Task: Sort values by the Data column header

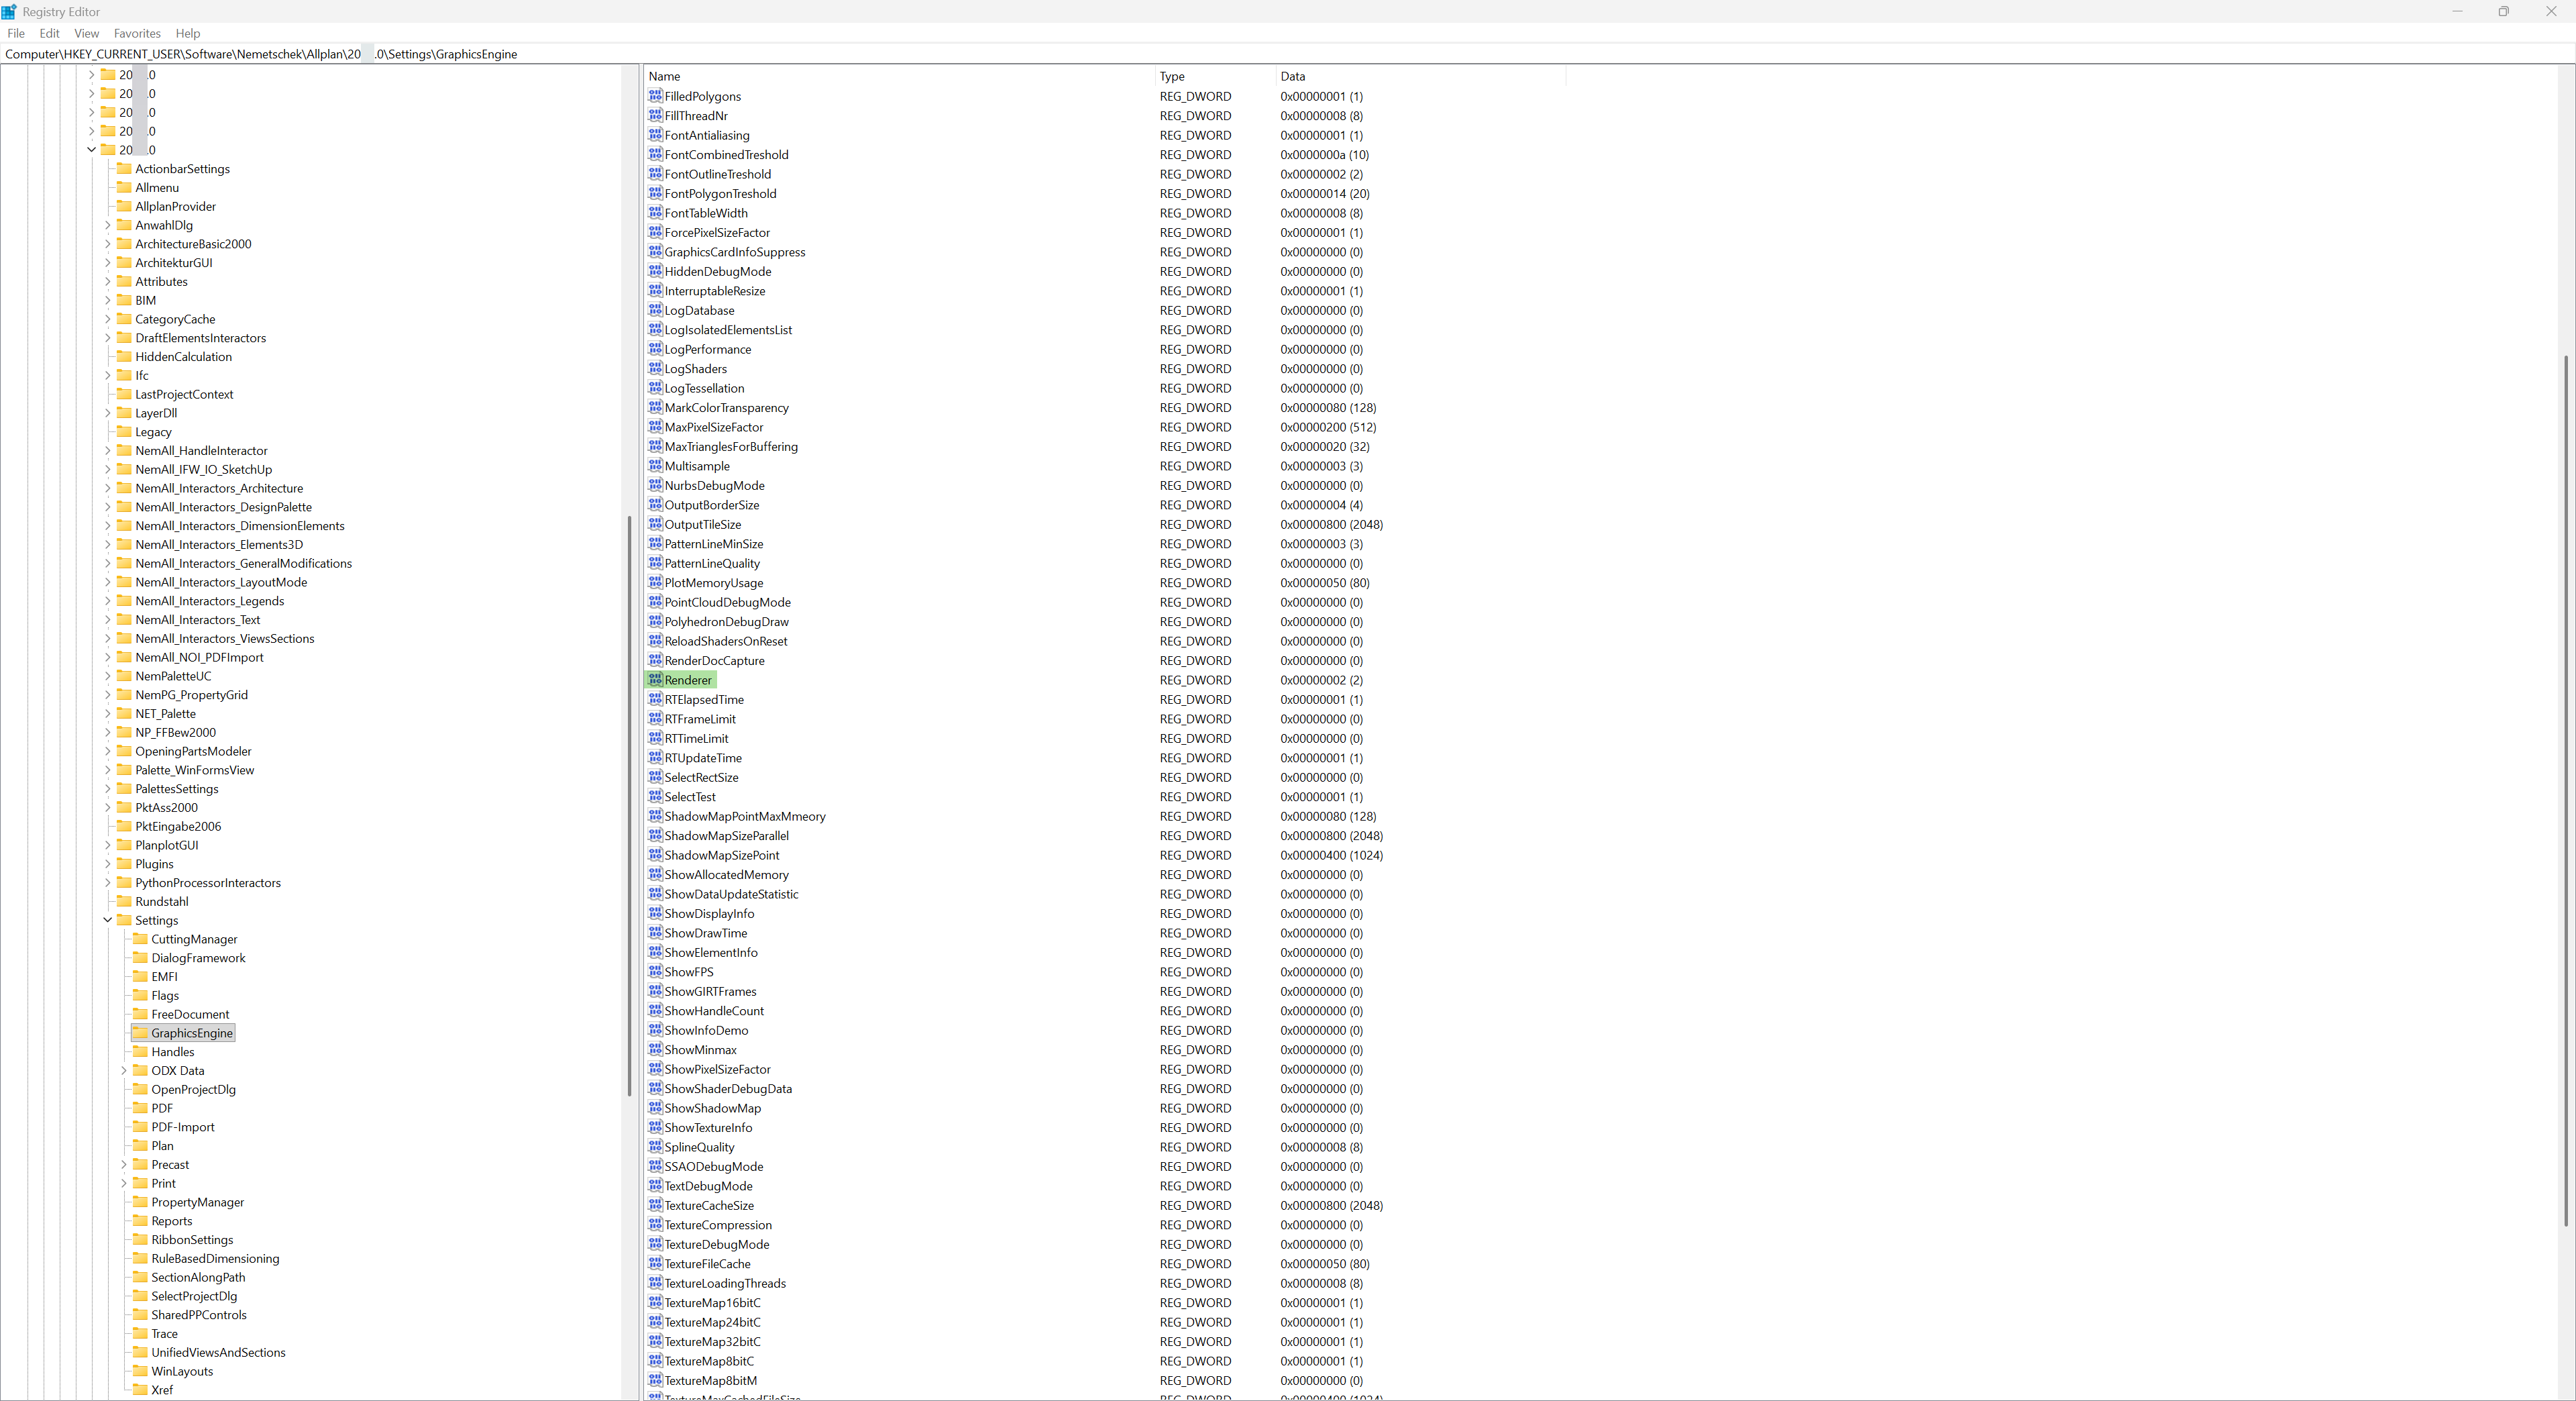Action: point(1420,76)
